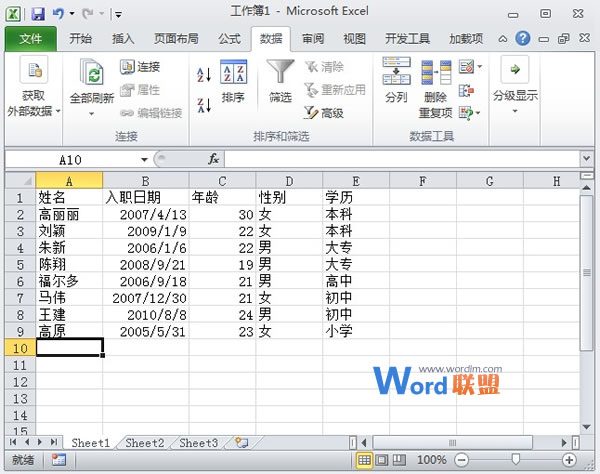Open the Get External Data (获取外部数据) dropdown

coord(33,110)
